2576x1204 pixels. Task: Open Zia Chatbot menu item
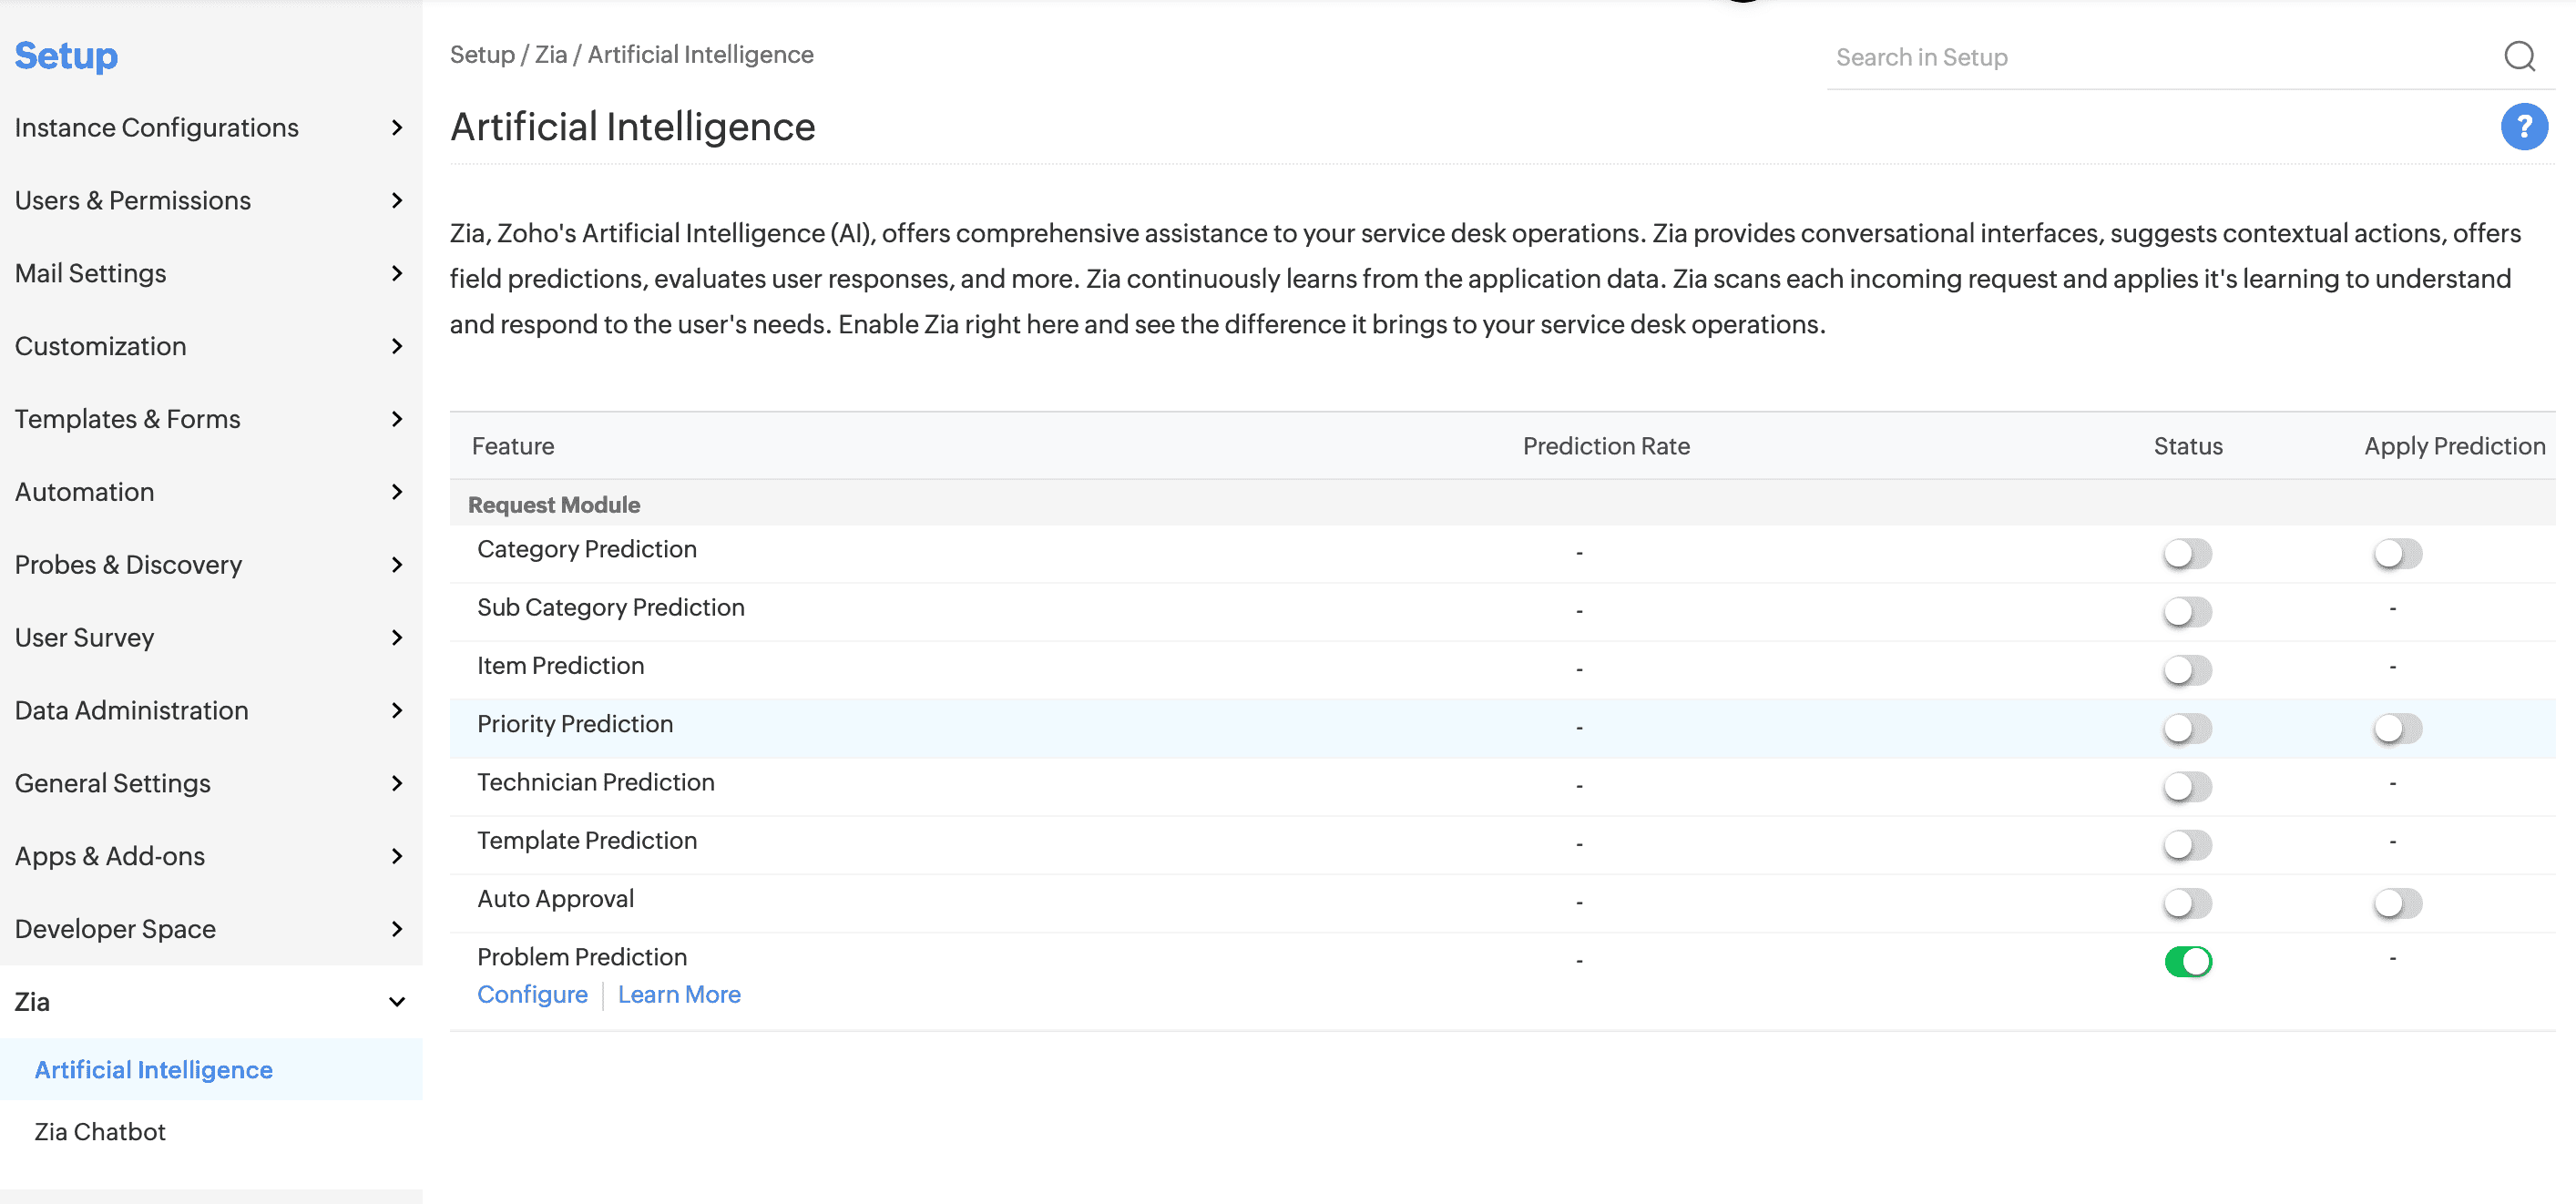[x=100, y=1132]
